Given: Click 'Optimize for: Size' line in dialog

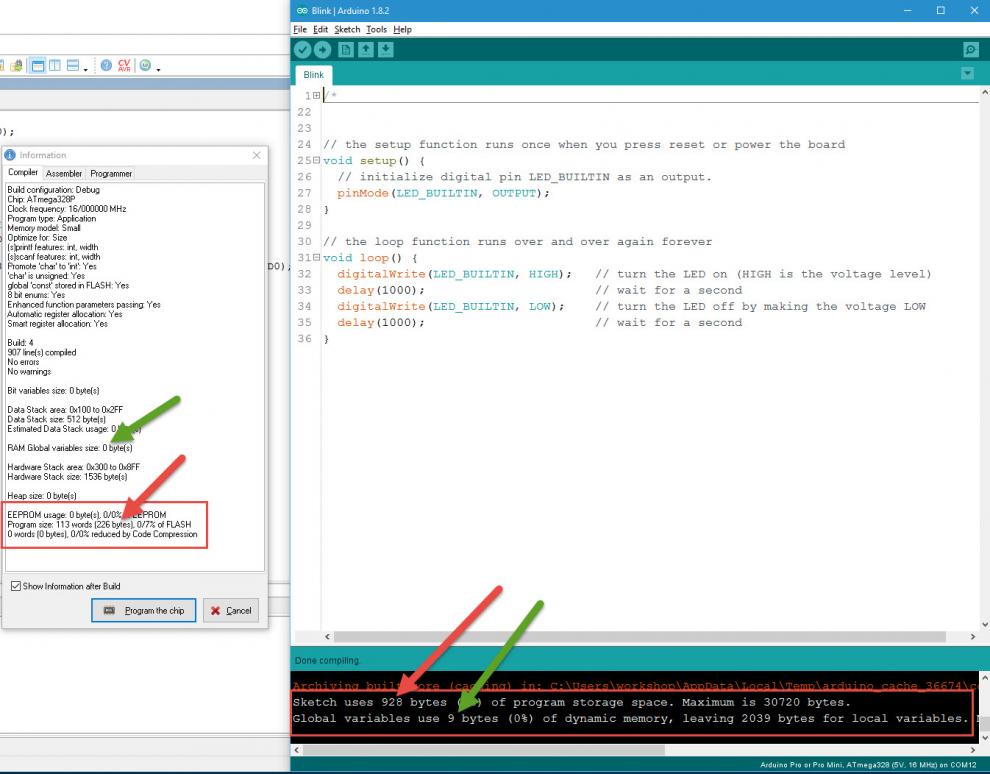Looking at the screenshot, I should (37, 238).
